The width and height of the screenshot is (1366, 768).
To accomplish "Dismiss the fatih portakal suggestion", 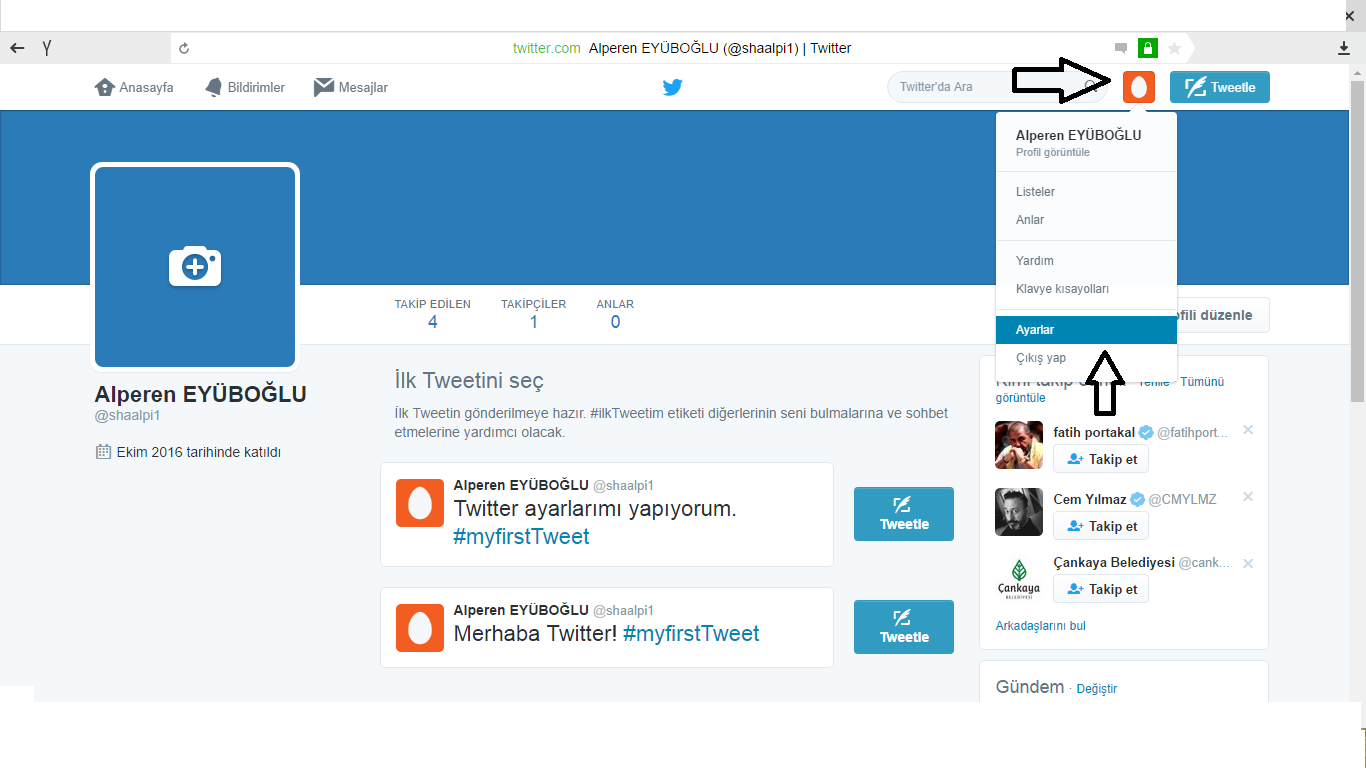I will tap(1248, 430).
